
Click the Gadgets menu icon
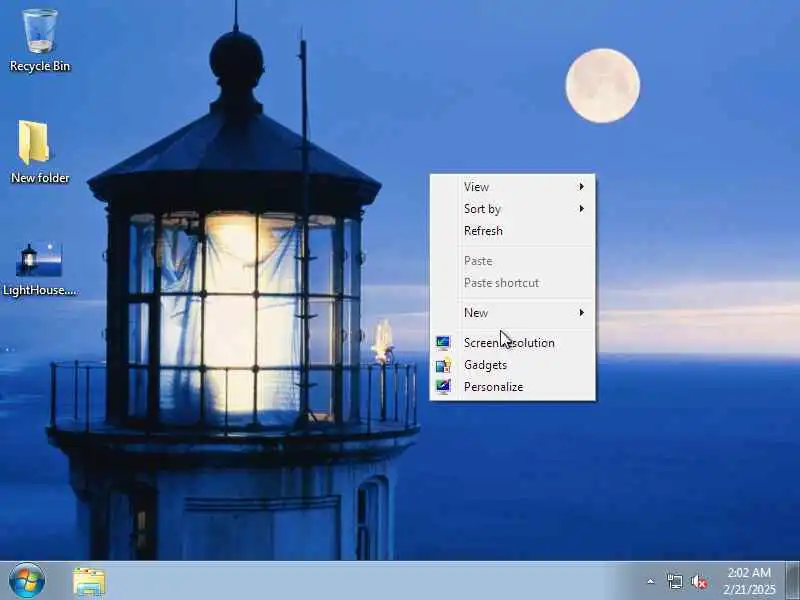(x=443, y=365)
